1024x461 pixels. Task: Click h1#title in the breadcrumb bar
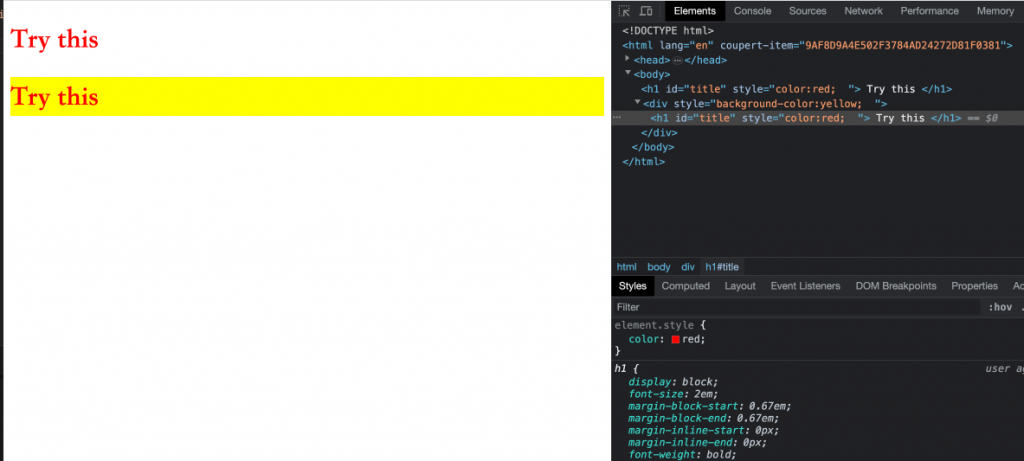[x=722, y=267]
